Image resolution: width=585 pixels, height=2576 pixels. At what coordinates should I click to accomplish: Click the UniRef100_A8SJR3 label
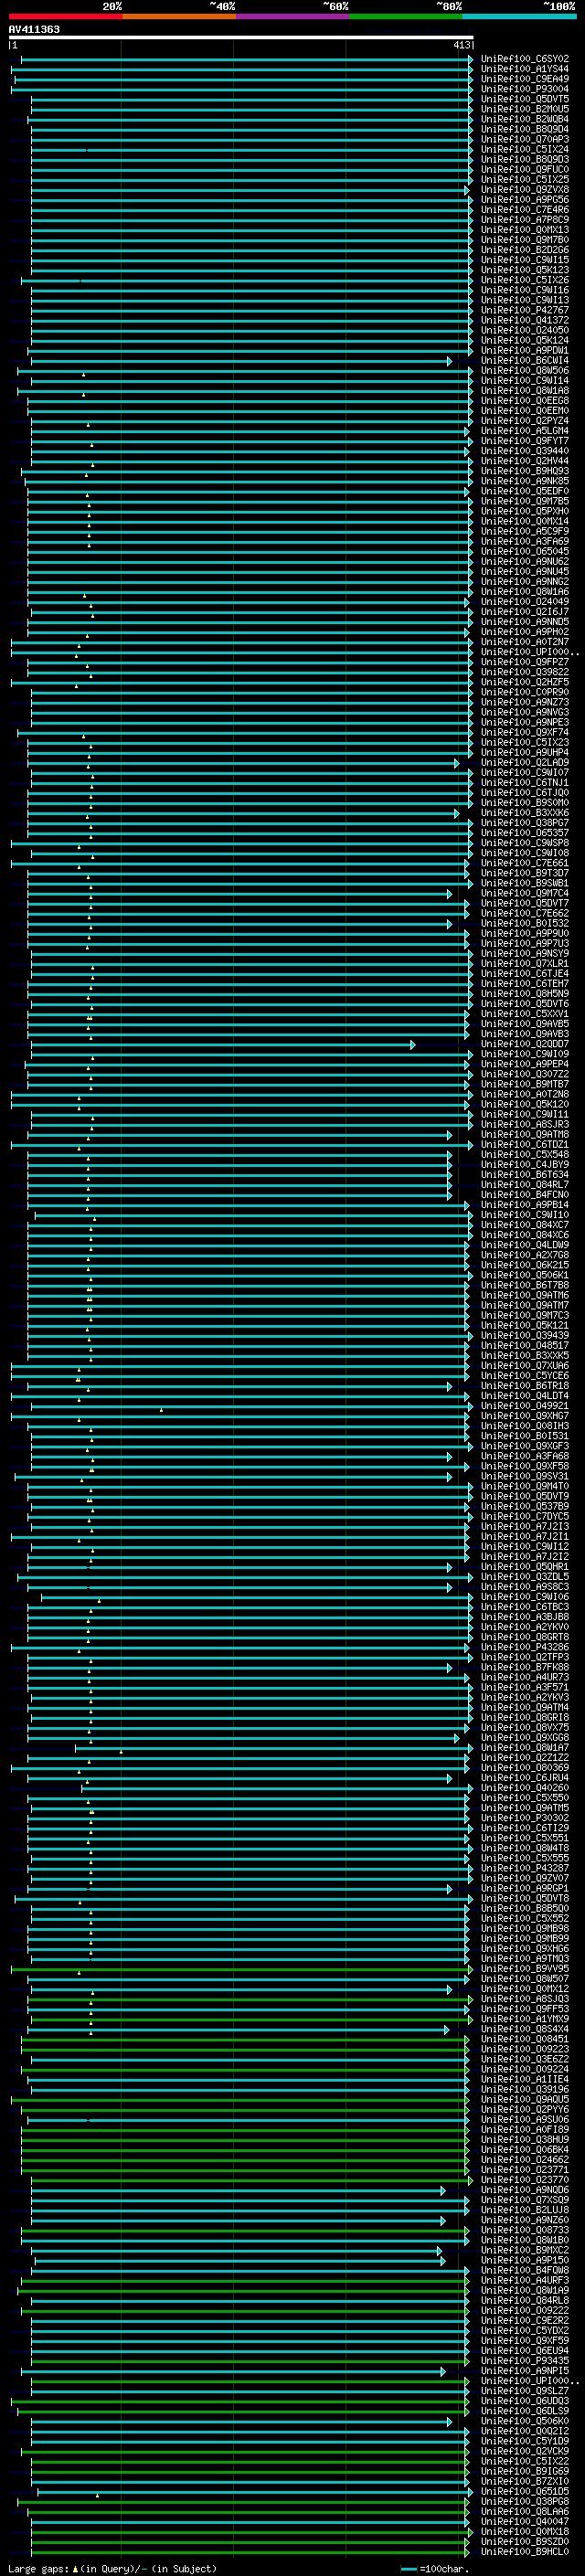tap(525, 1124)
